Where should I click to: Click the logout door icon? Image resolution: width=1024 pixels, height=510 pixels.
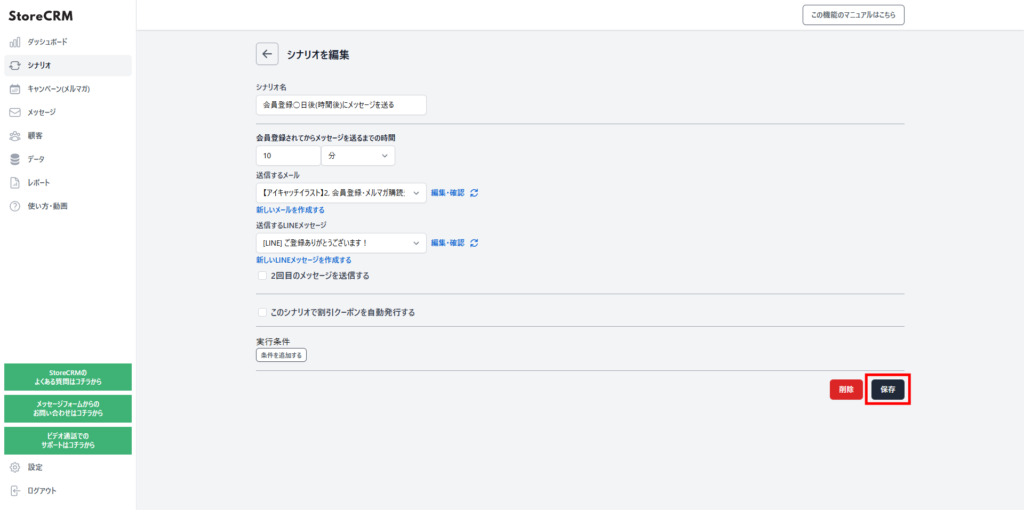coord(16,491)
